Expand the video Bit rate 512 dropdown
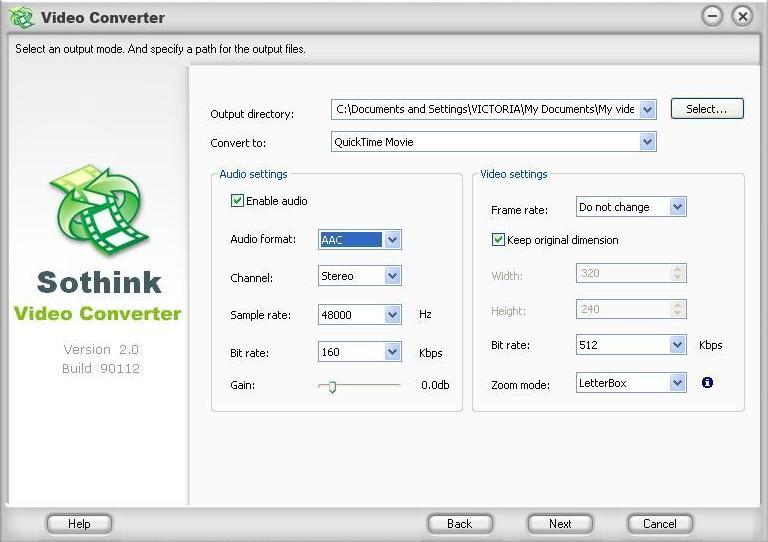The width and height of the screenshot is (768, 542). [677, 345]
